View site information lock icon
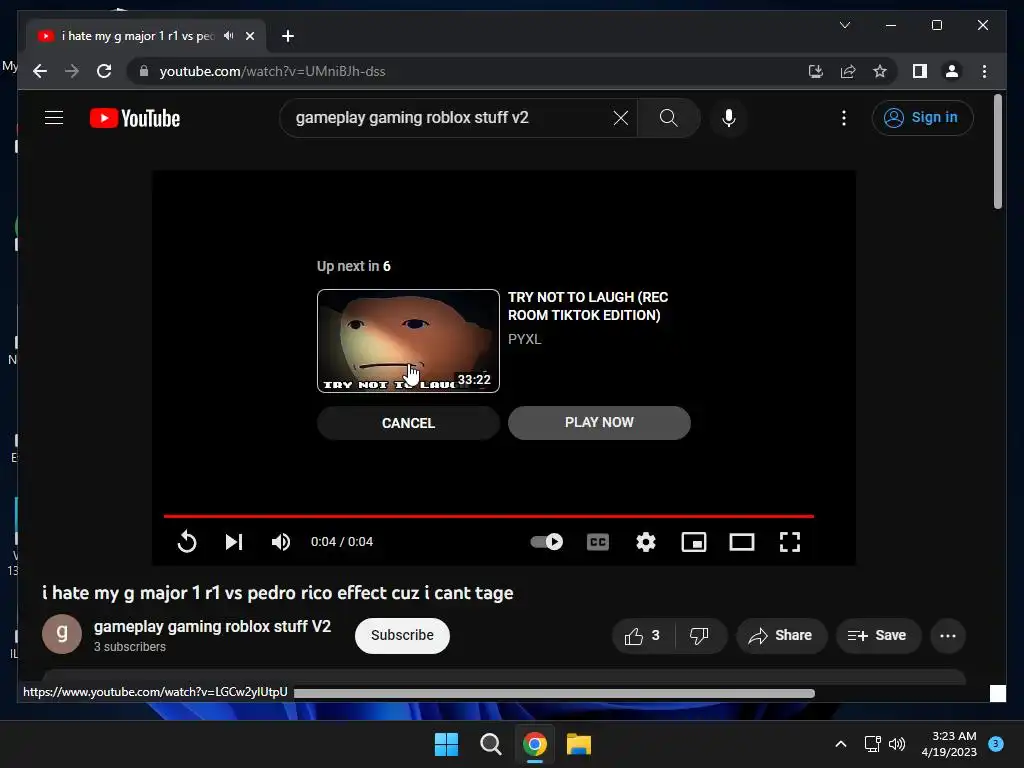This screenshot has height=768, width=1024. coord(144,71)
